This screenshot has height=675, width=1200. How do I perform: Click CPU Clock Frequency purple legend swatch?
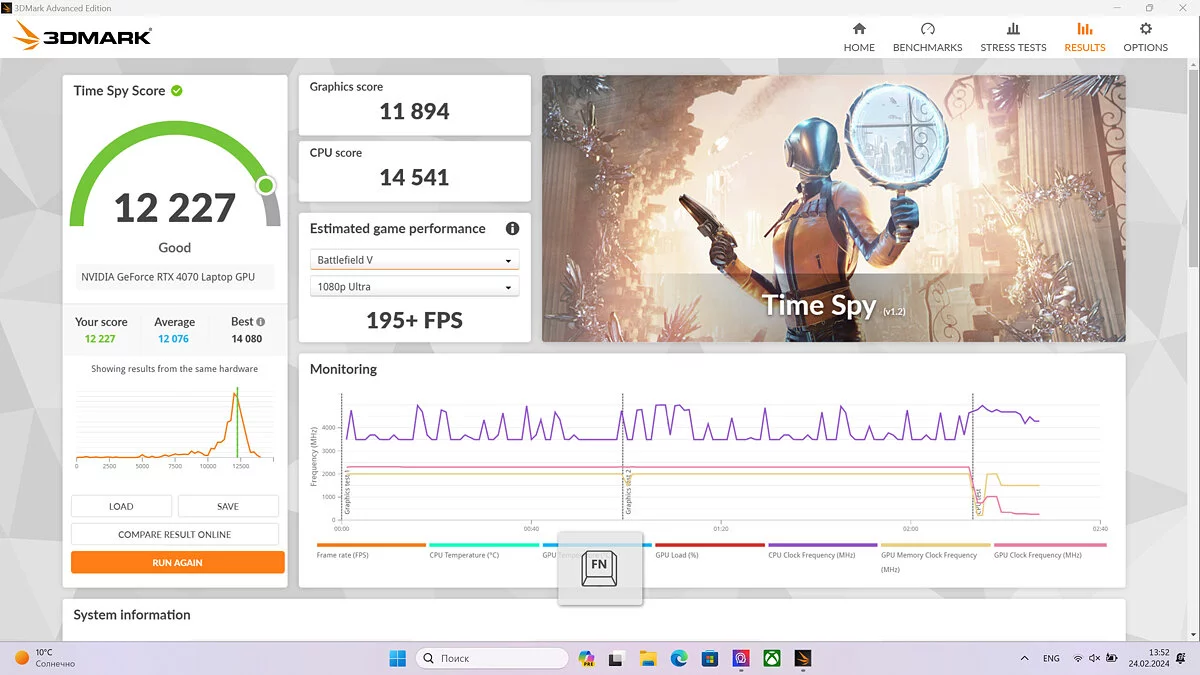point(823,545)
